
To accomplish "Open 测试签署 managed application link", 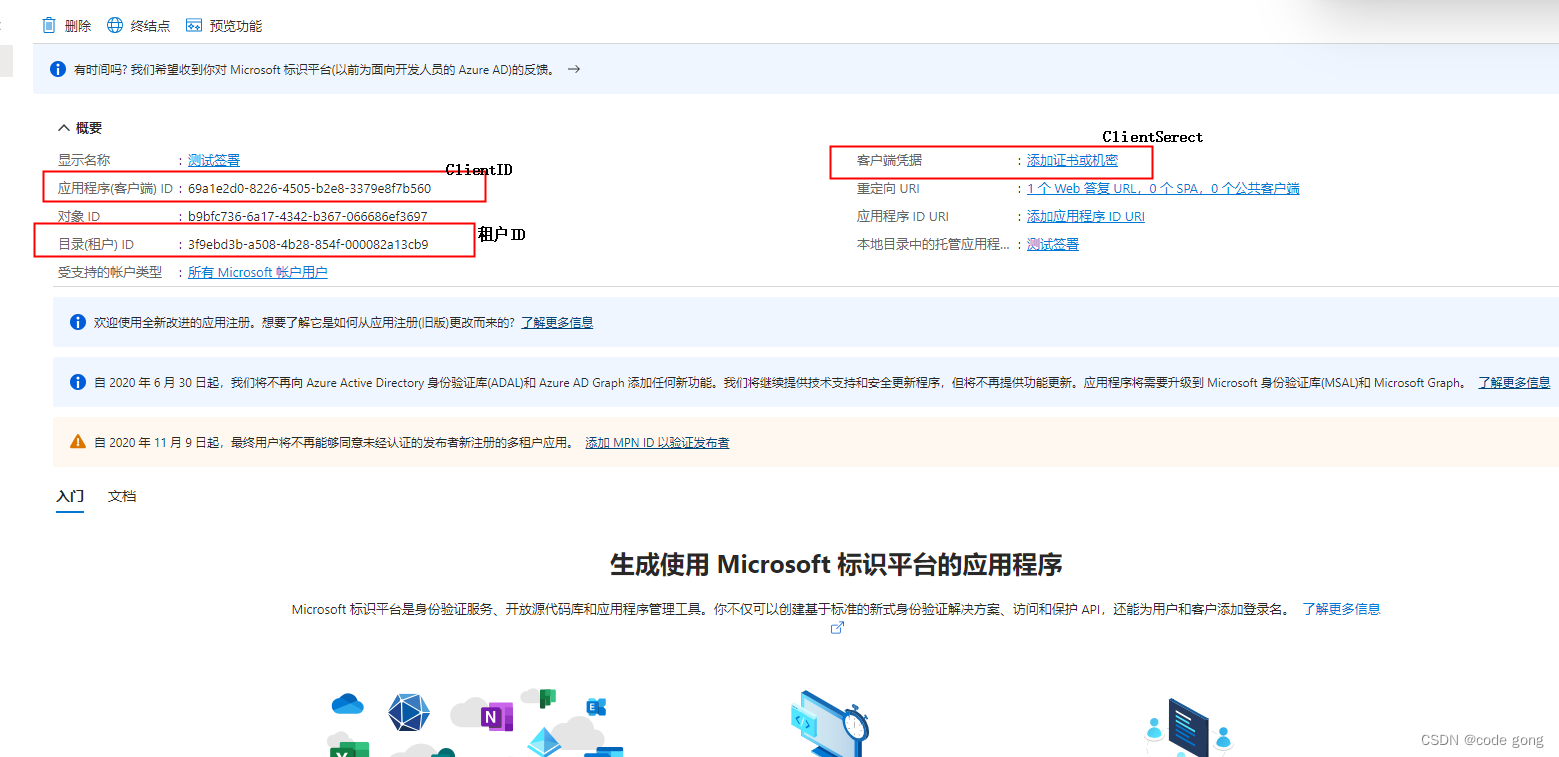I will [x=1053, y=244].
